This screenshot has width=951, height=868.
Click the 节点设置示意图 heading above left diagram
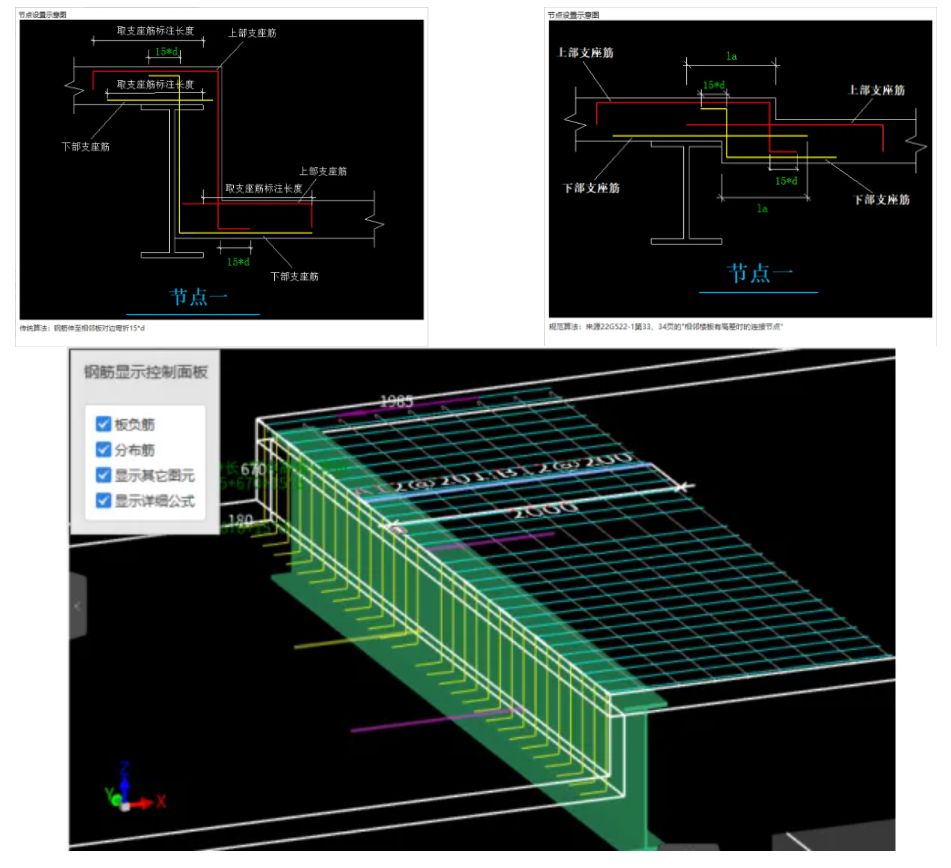(x=38, y=15)
